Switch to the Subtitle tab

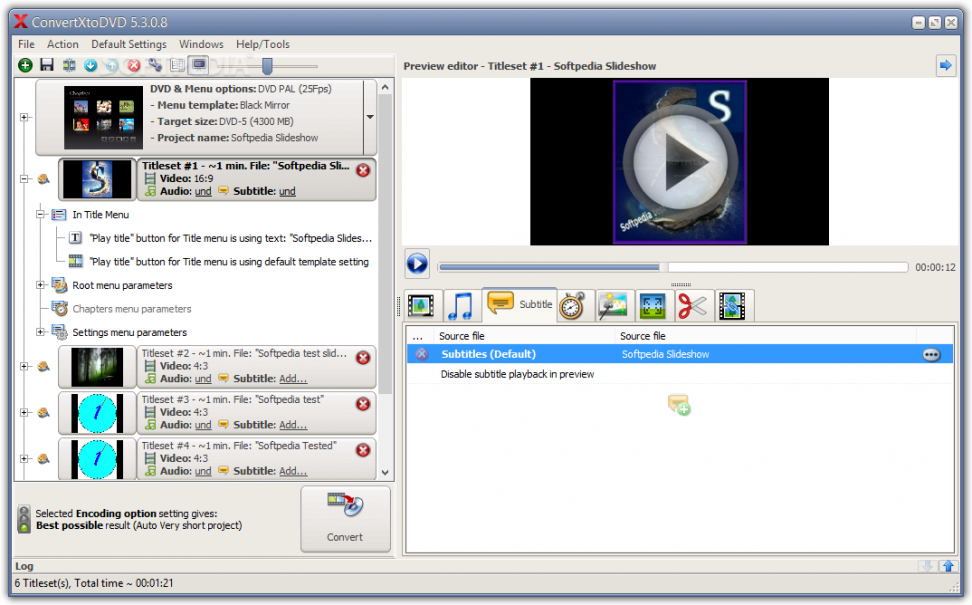point(520,305)
